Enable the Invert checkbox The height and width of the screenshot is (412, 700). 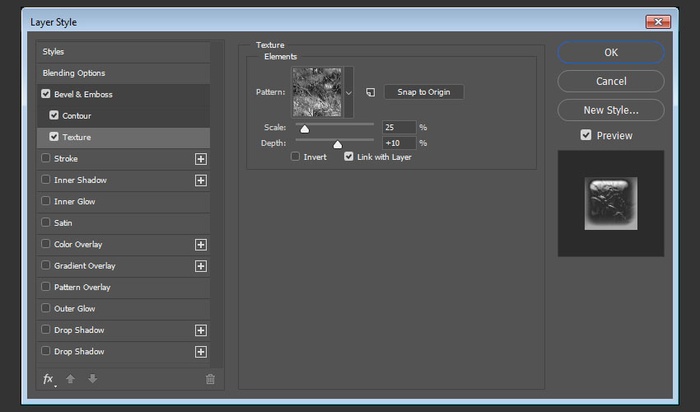[x=296, y=157]
